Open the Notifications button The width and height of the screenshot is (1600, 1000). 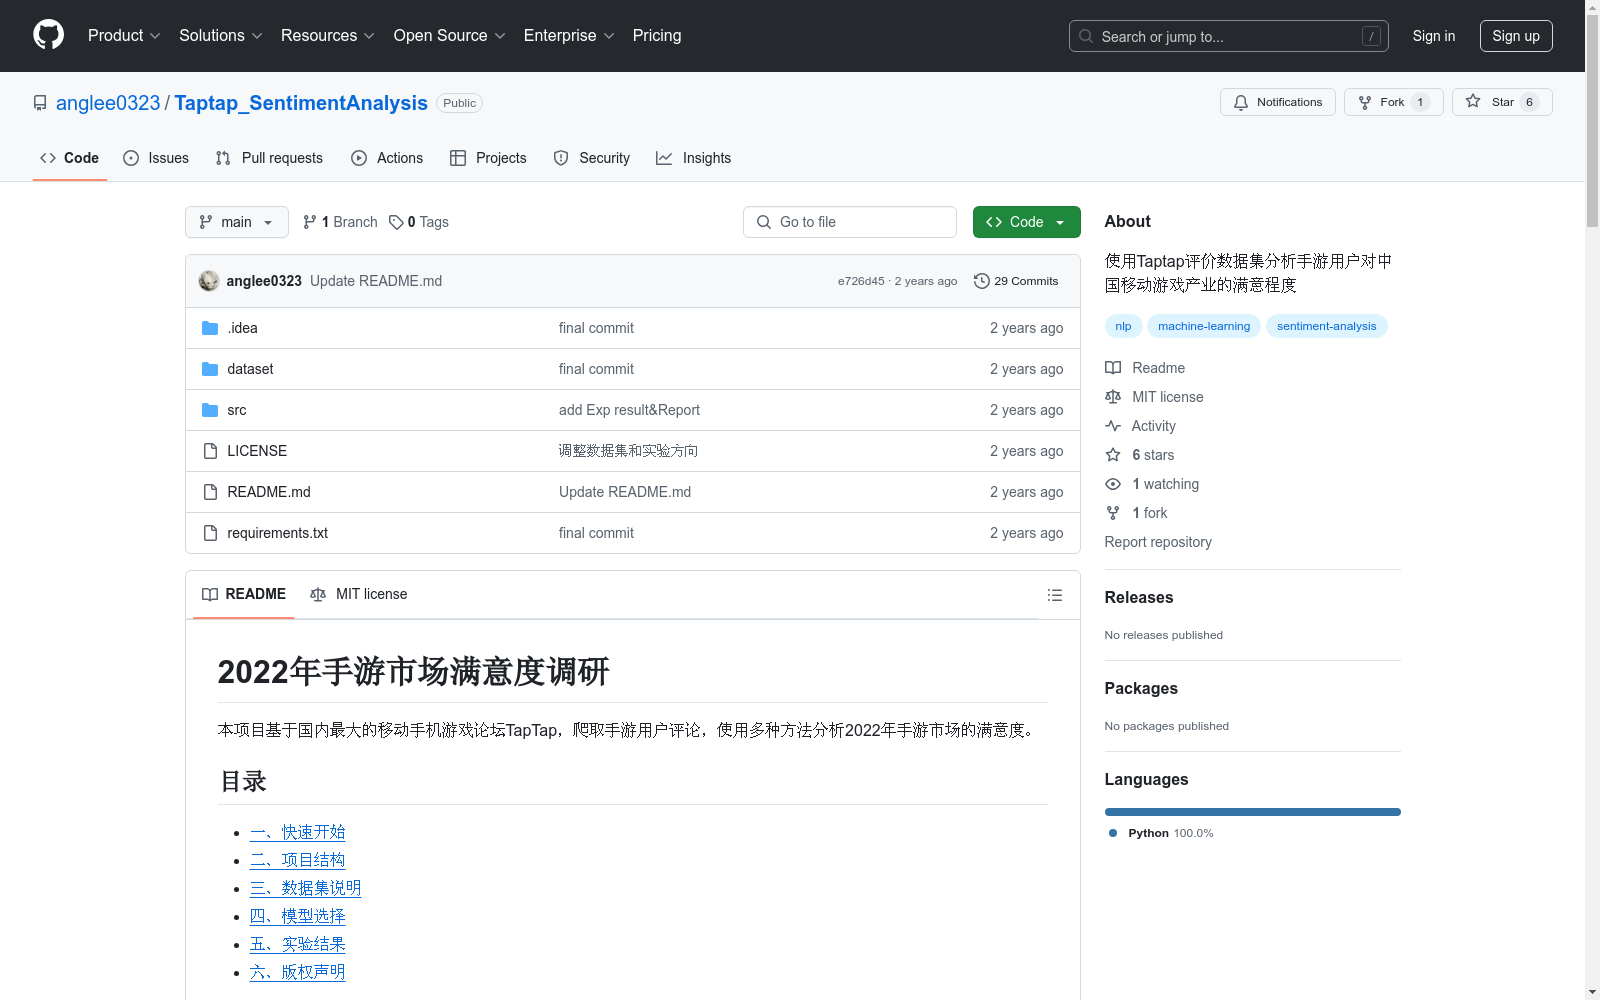pos(1278,102)
